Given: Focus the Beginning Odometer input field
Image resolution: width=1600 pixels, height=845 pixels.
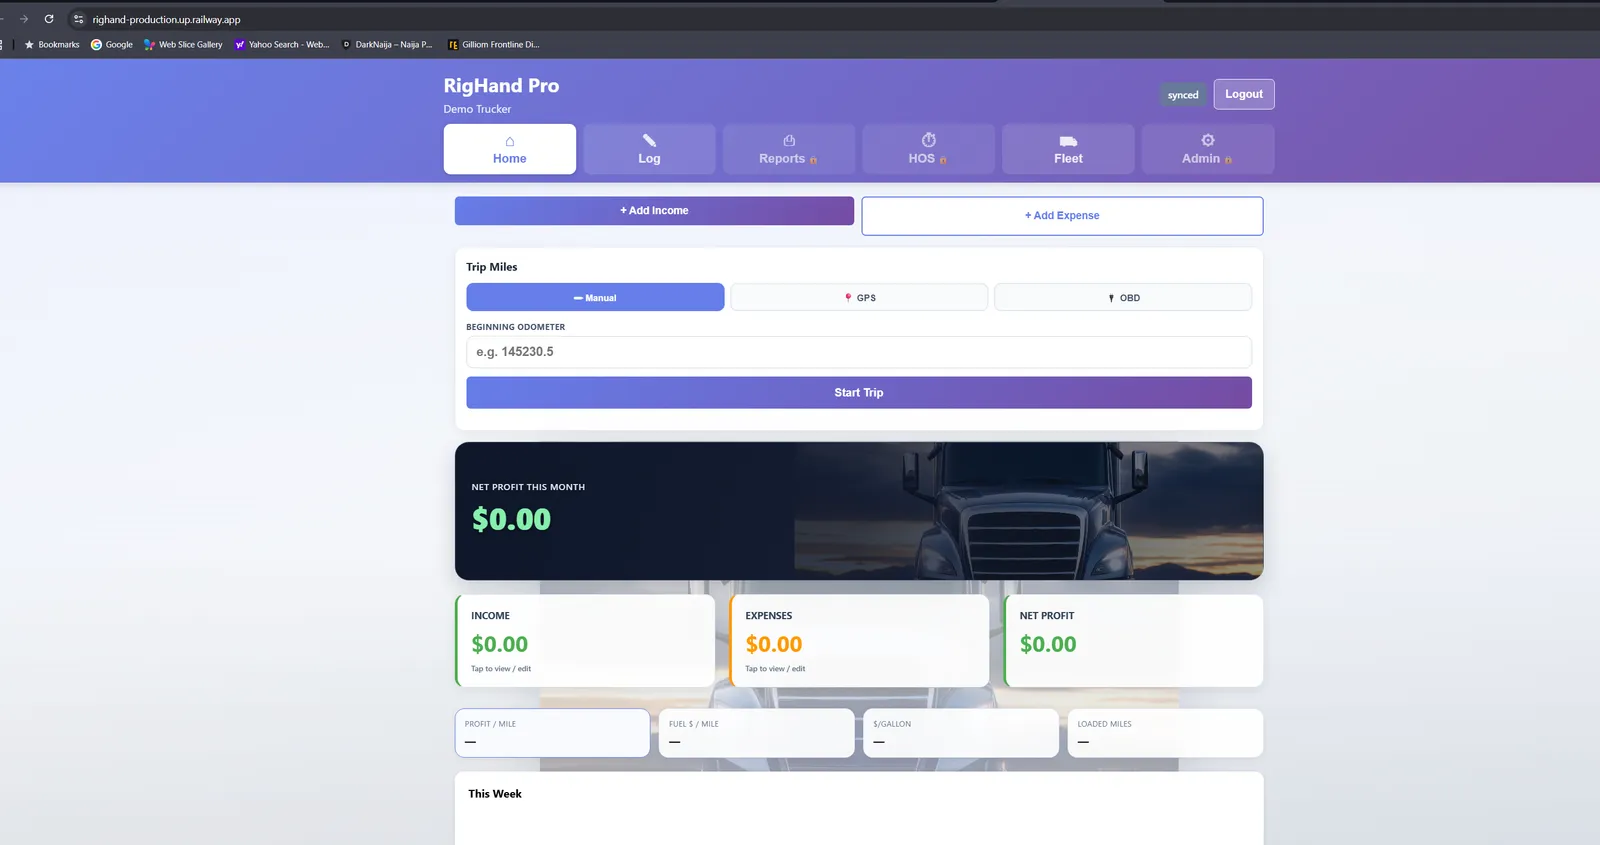Looking at the screenshot, I should (x=859, y=352).
